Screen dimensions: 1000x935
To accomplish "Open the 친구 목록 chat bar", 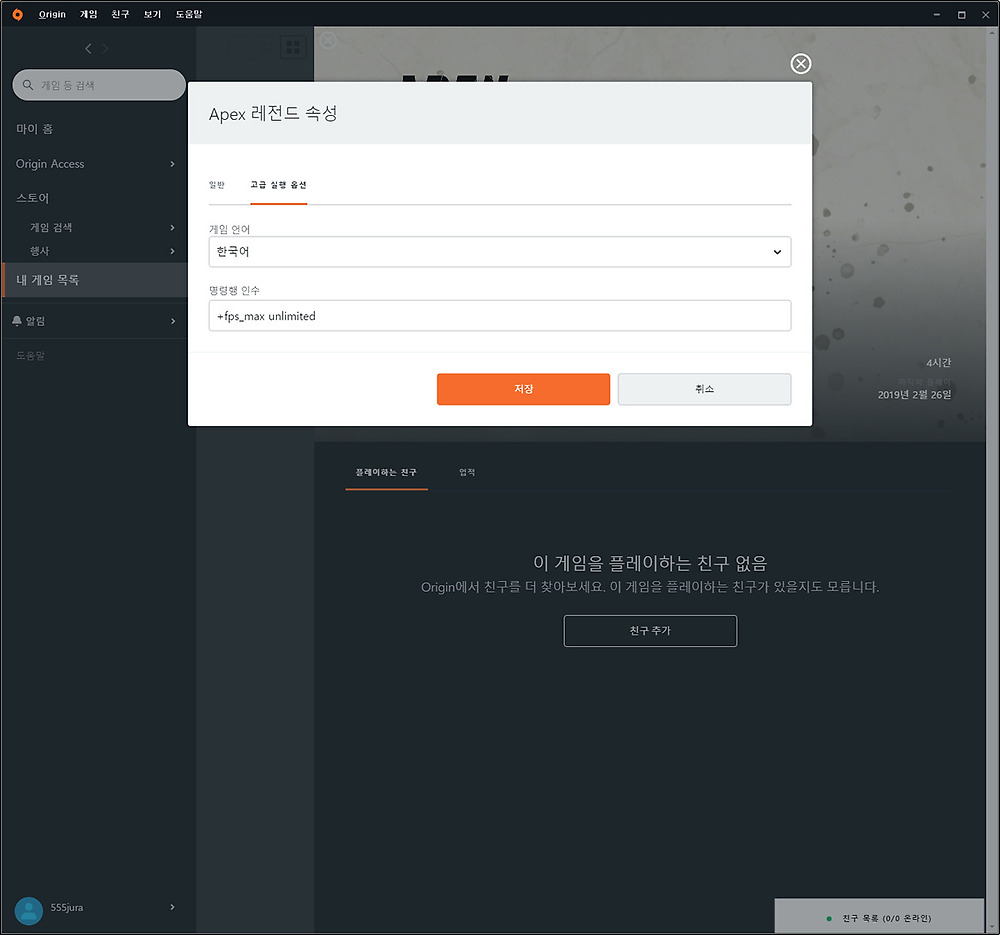I will point(879,918).
